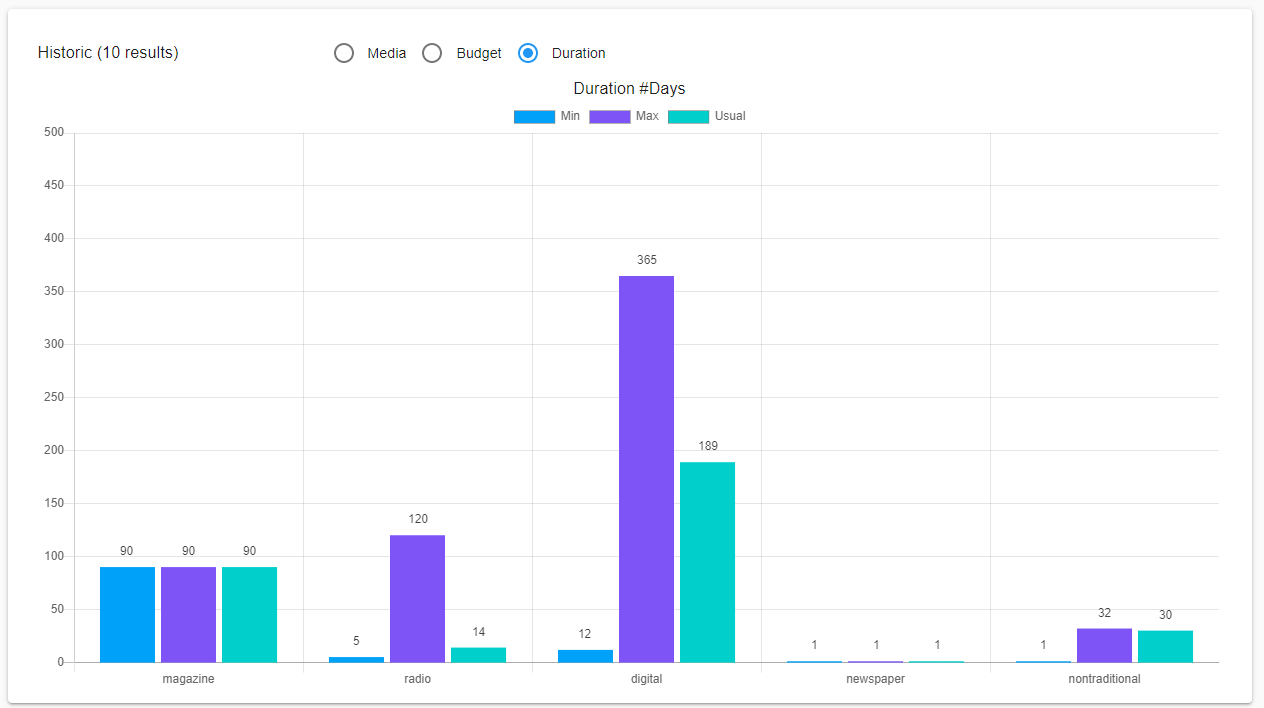The height and width of the screenshot is (708, 1264).
Task: Click the nontraditional Max bar (32)
Action: point(1104,645)
